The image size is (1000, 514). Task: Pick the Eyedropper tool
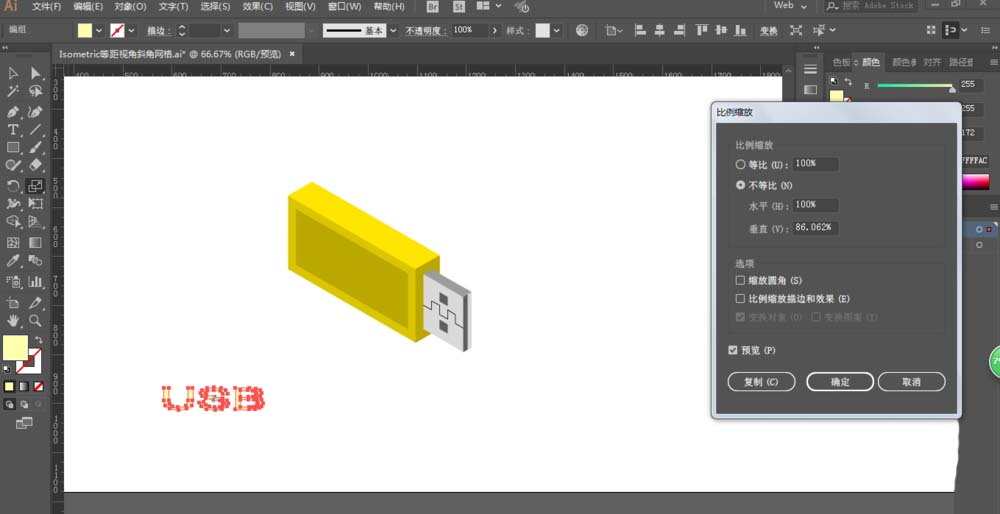(x=13, y=261)
